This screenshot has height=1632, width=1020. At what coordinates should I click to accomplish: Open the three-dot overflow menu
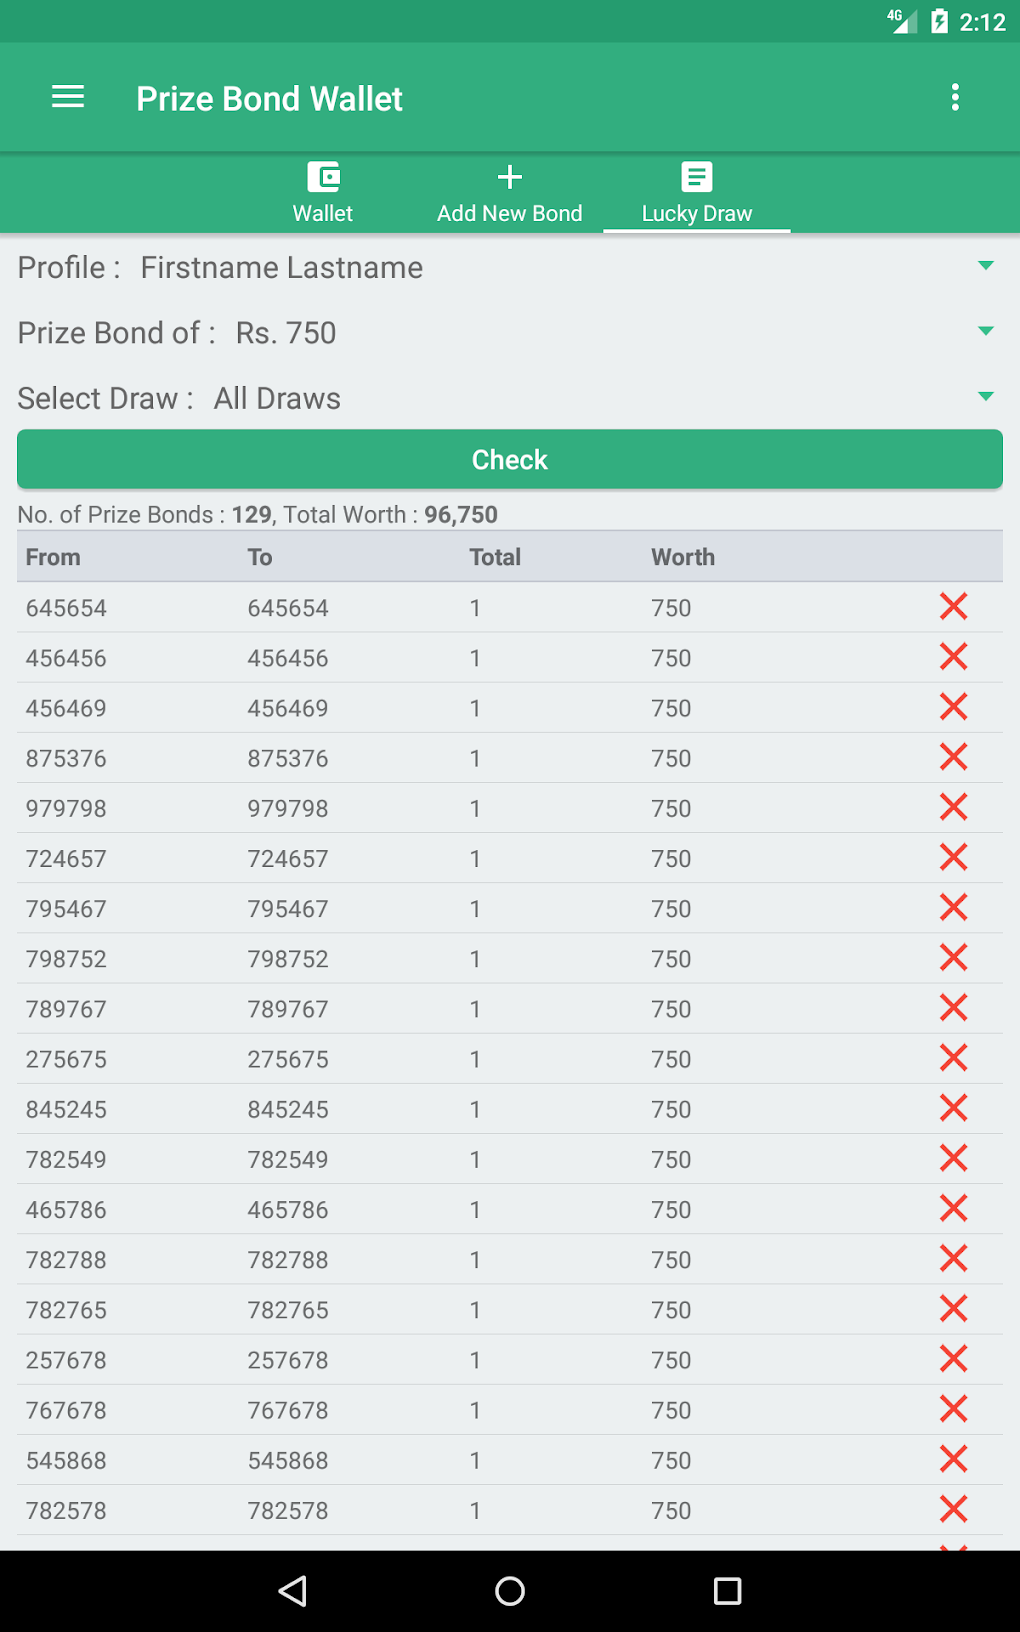coord(955,97)
